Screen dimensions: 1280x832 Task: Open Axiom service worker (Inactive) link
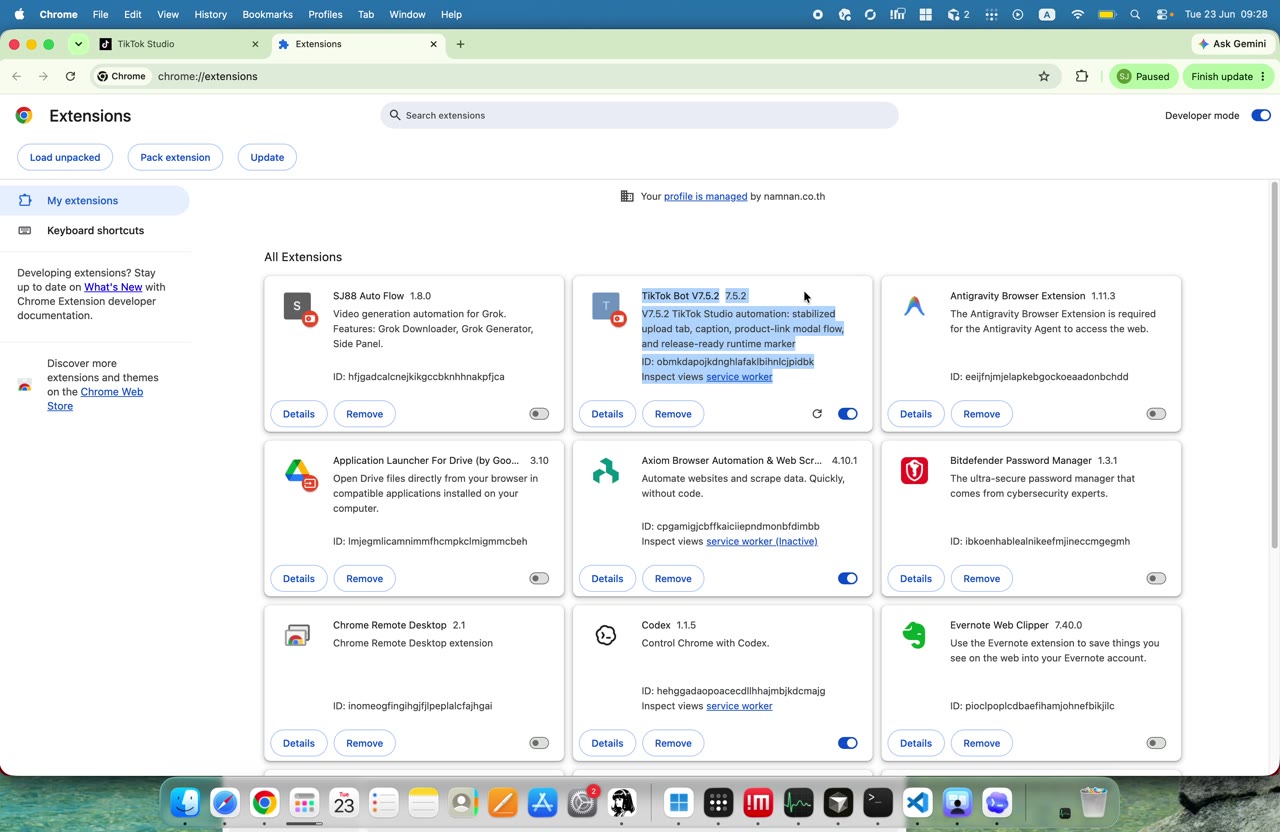click(x=762, y=541)
